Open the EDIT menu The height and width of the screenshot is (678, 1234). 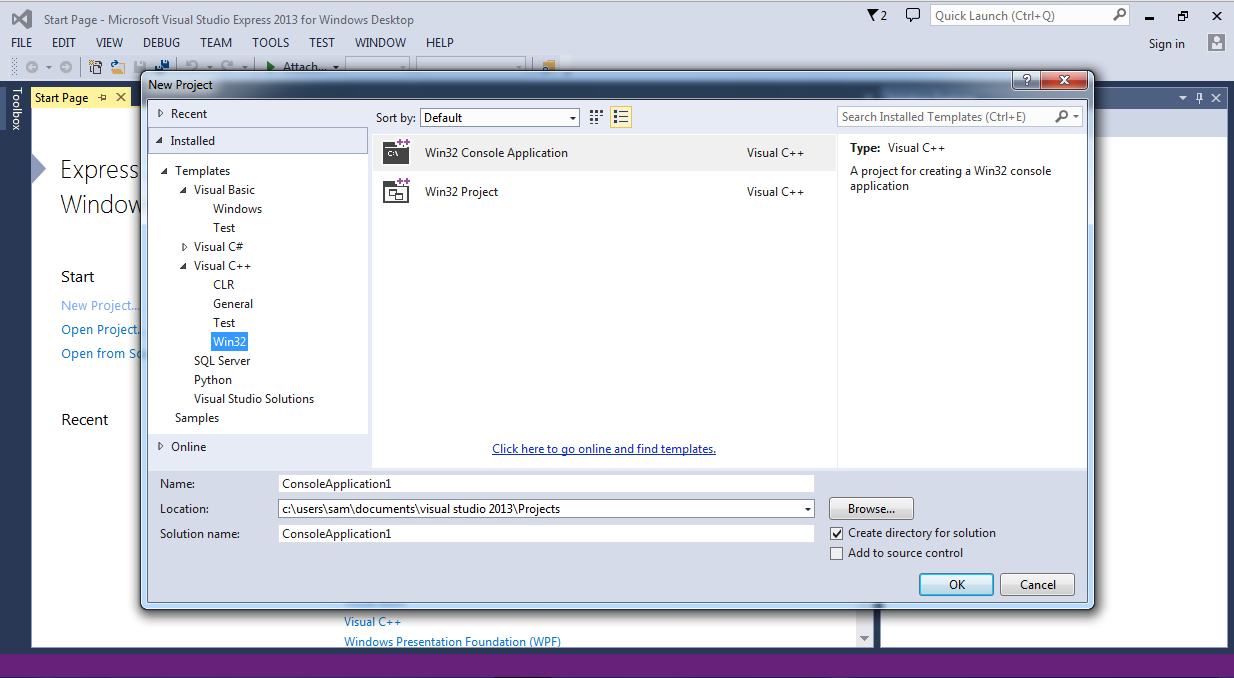pyautogui.click(x=64, y=43)
